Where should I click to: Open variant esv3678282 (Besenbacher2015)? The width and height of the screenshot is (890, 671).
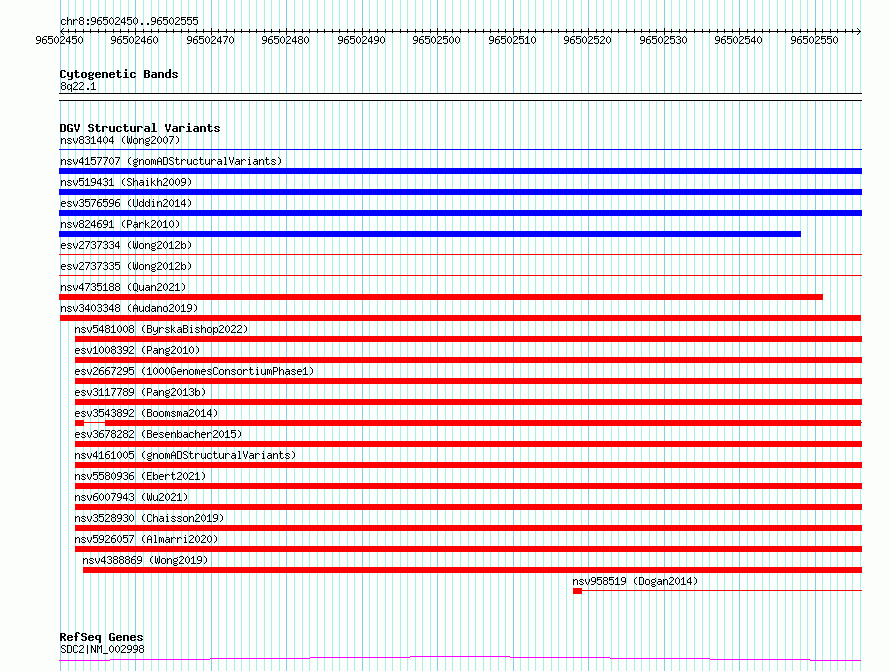tap(158, 434)
